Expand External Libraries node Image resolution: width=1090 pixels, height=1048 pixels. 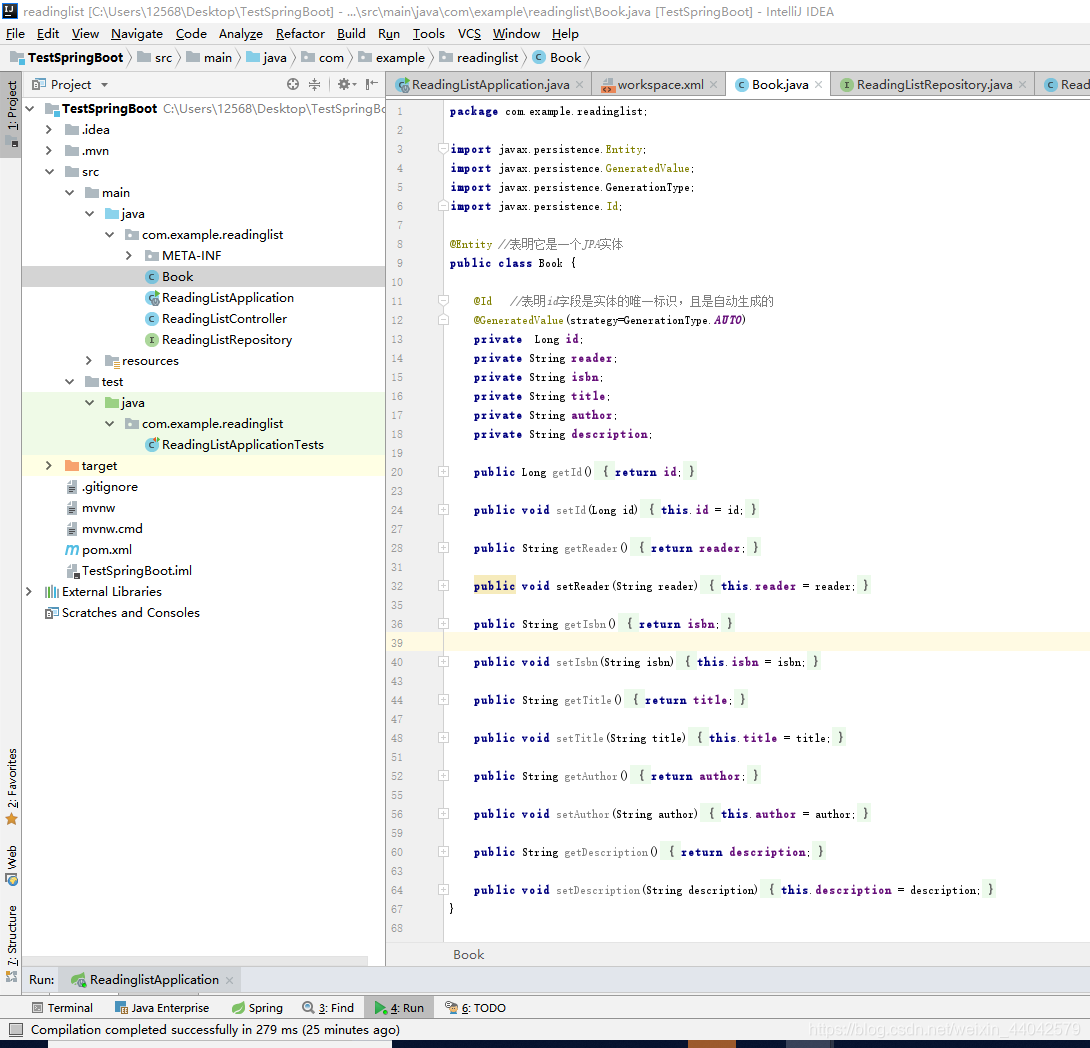[x=29, y=591]
